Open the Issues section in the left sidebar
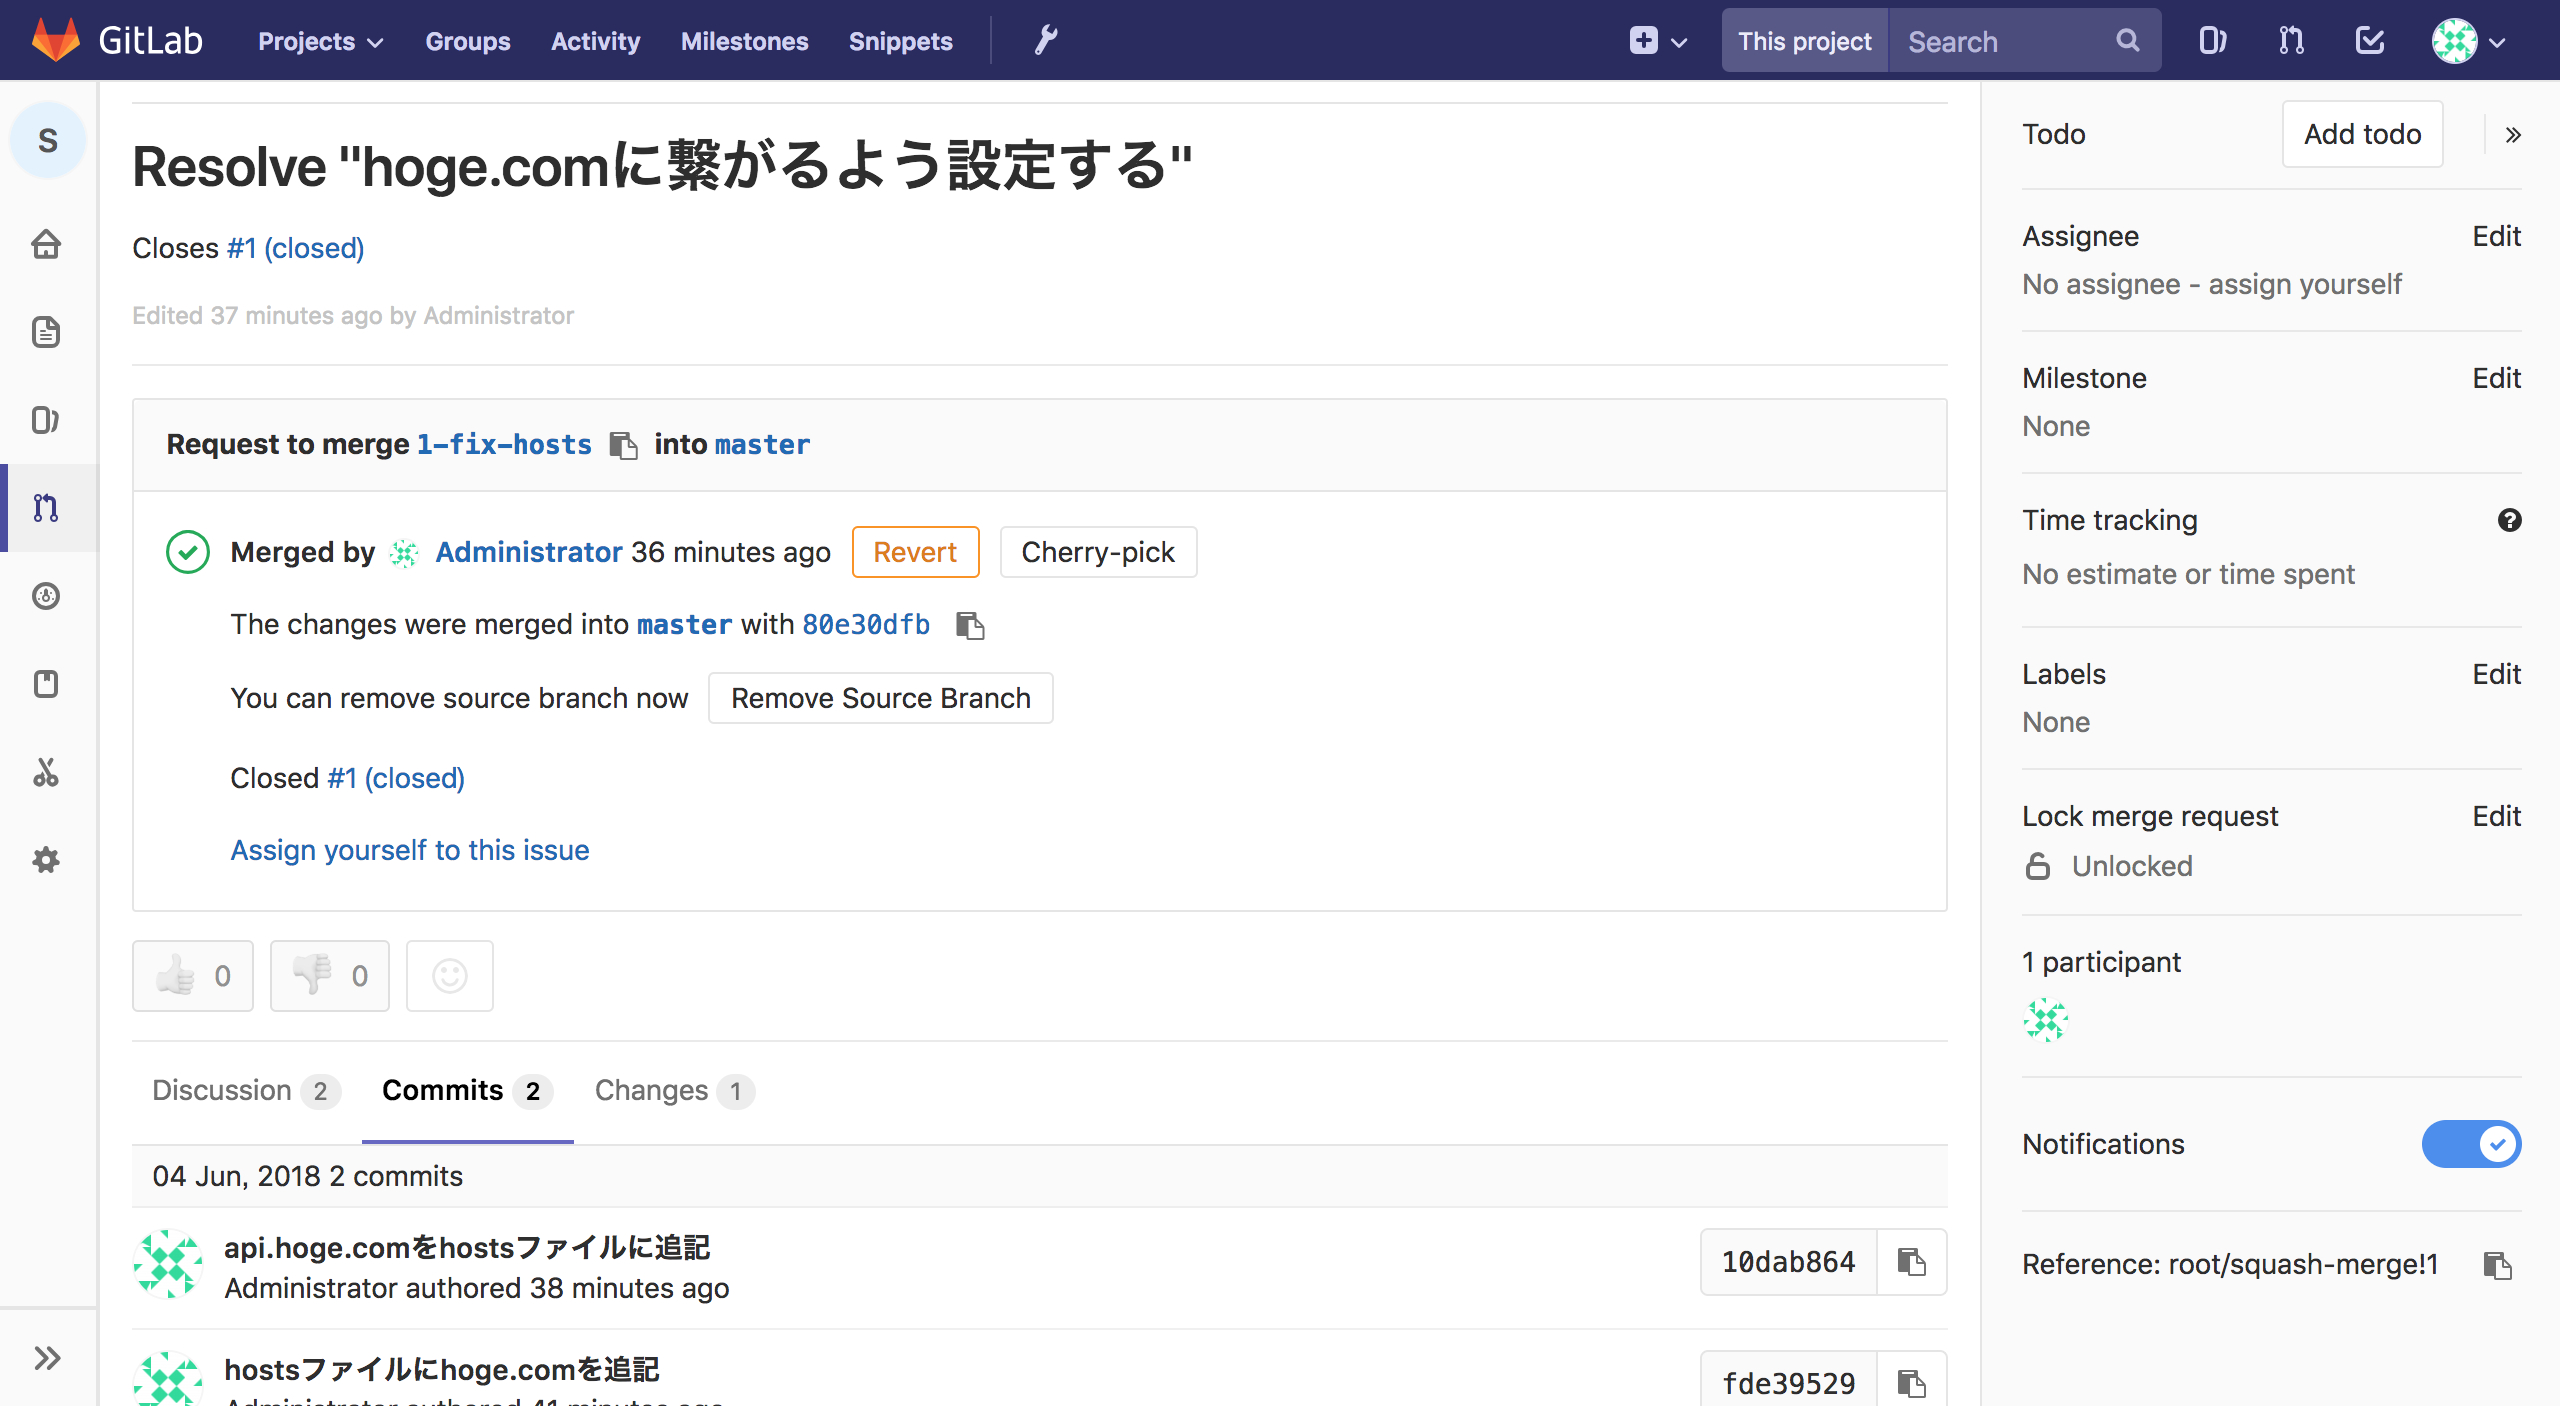The width and height of the screenshot is (2560, 1406). click(x=46, y=420)
